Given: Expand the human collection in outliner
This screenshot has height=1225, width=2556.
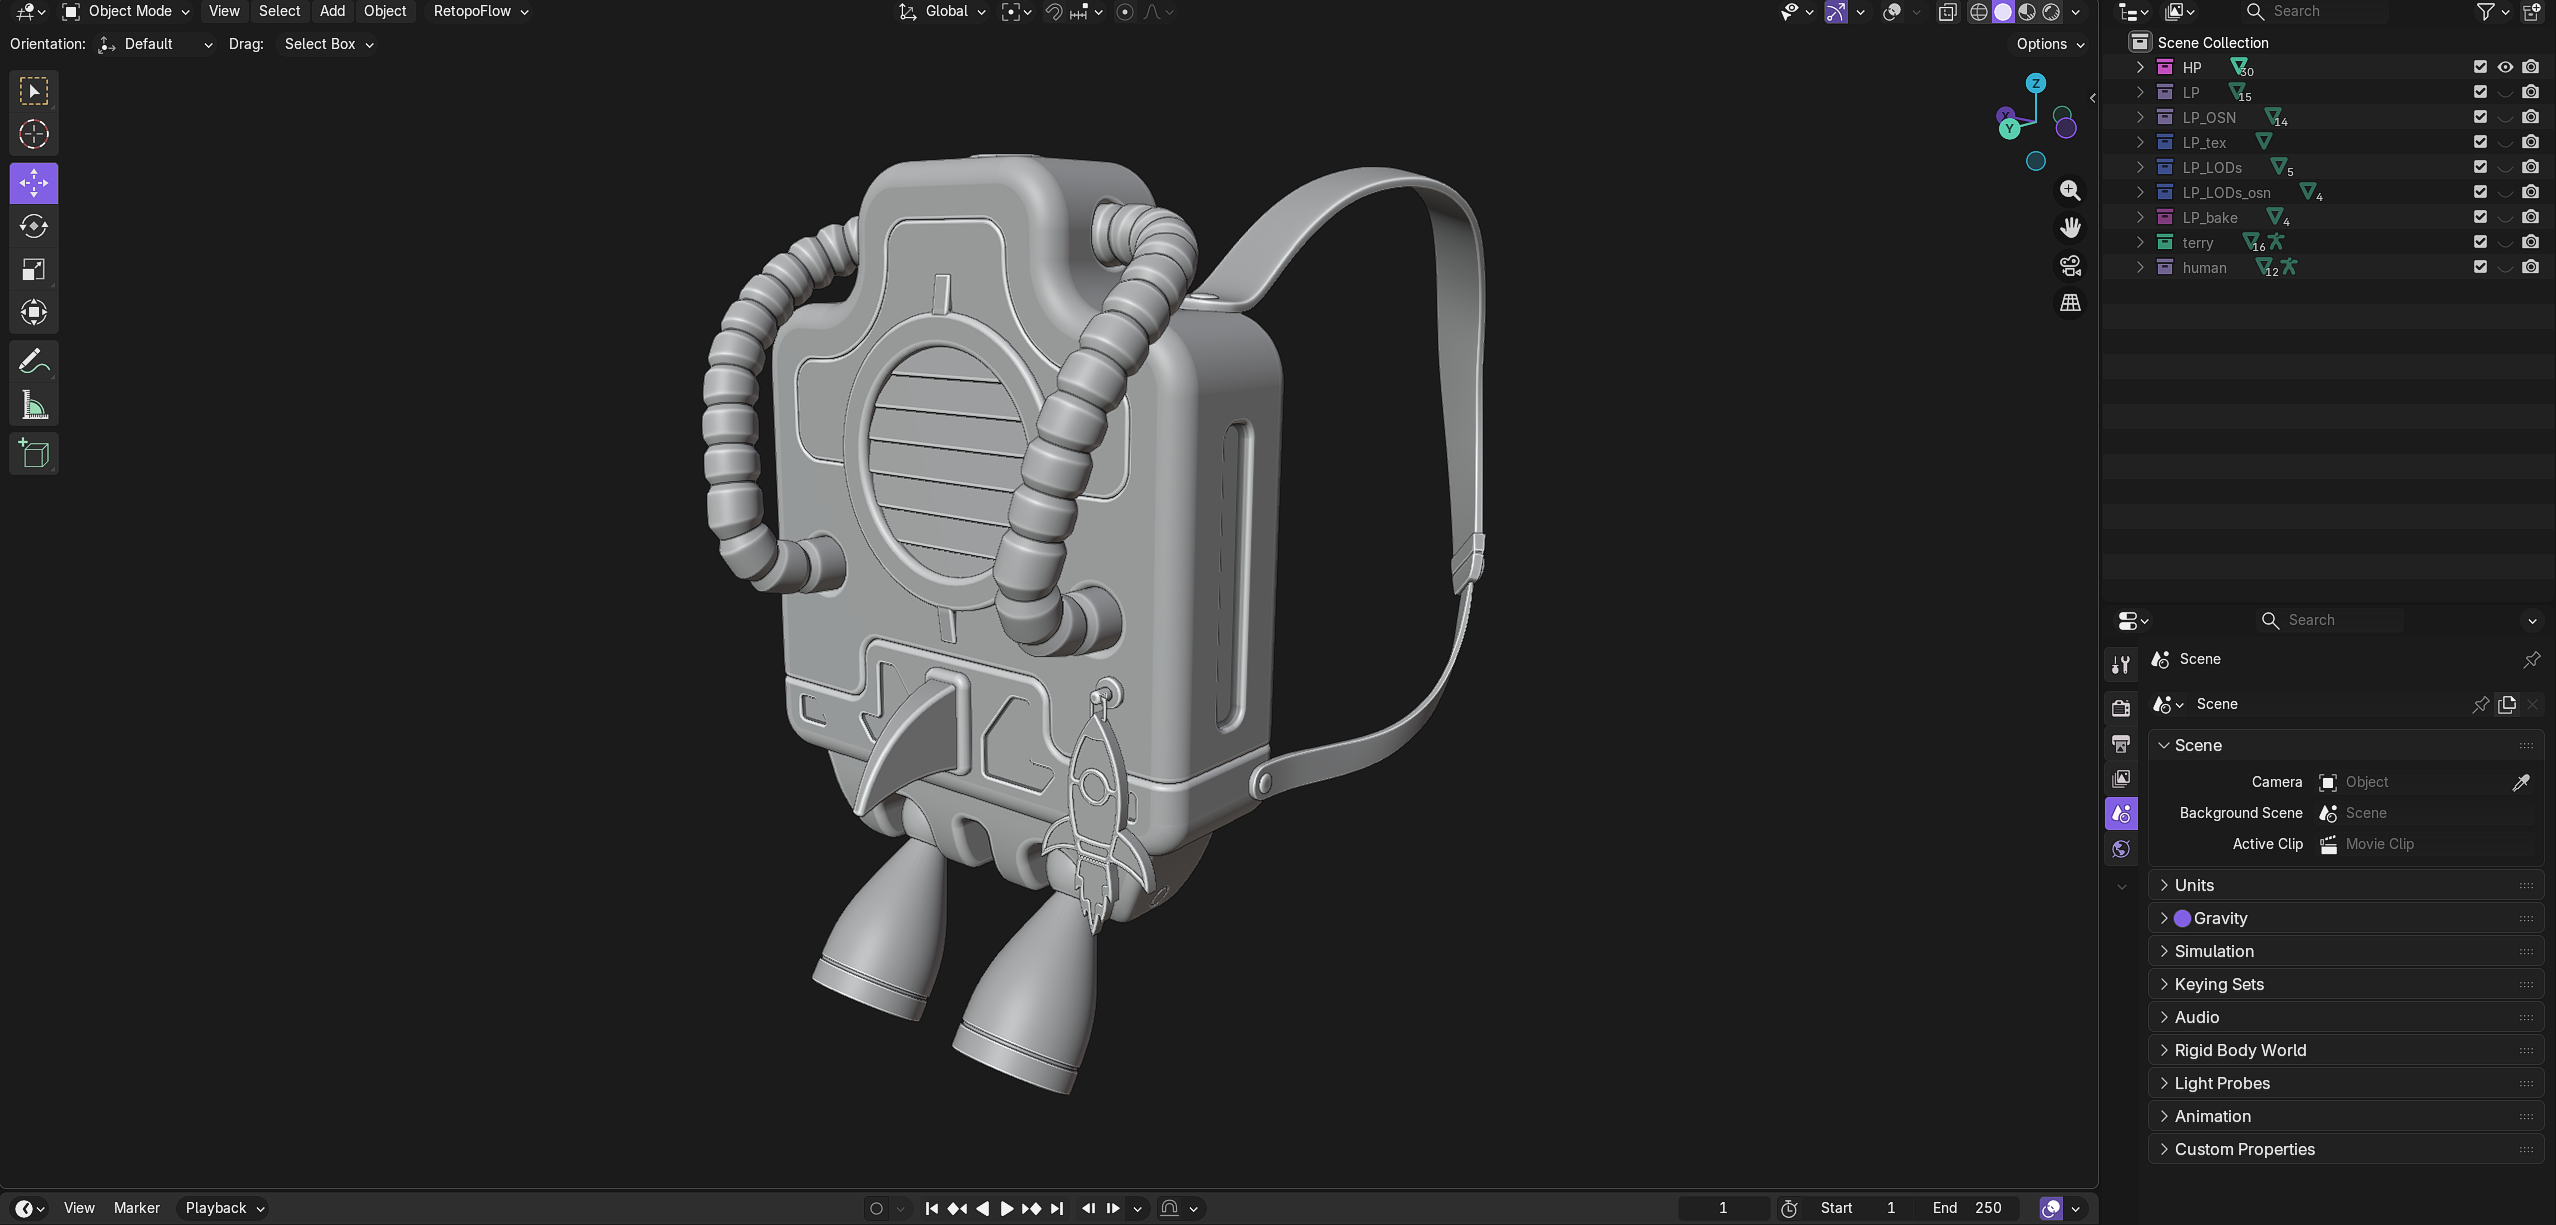Looking at the screenshot, I should click(2140, 267).
